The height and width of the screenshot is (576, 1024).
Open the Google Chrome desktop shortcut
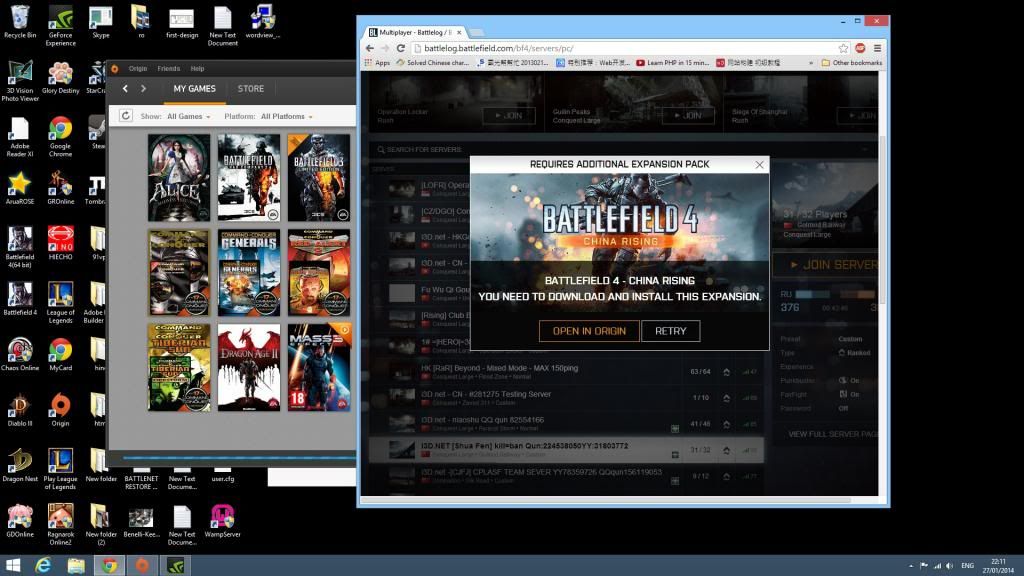[x=60, y=136]
